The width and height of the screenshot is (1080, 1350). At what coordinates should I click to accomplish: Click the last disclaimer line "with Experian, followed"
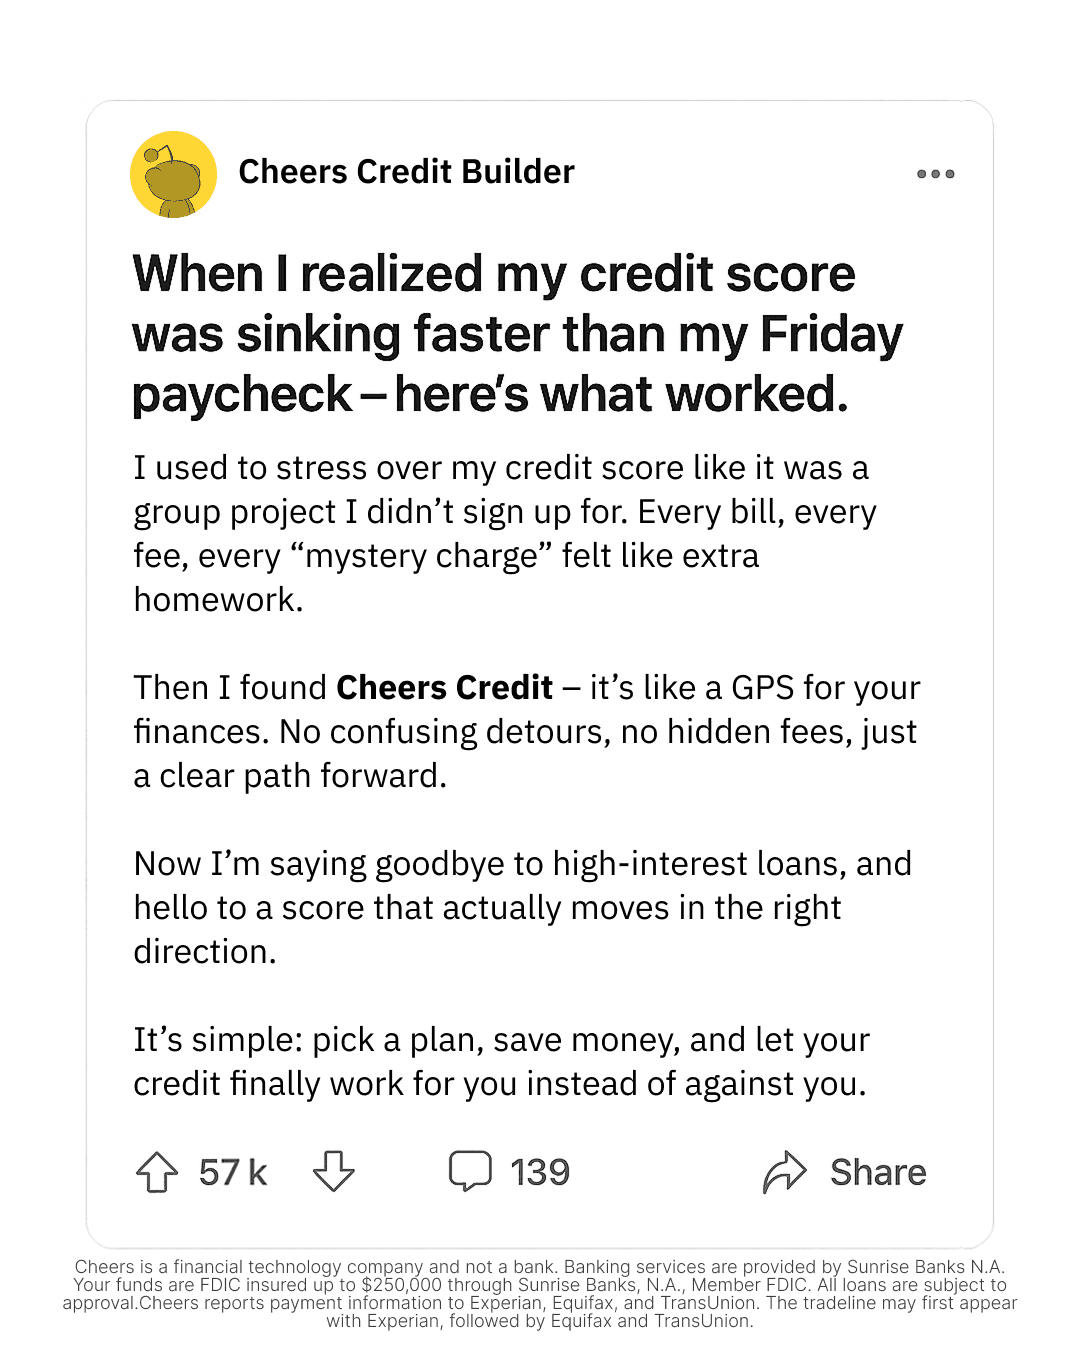(x=540, y=1321)
